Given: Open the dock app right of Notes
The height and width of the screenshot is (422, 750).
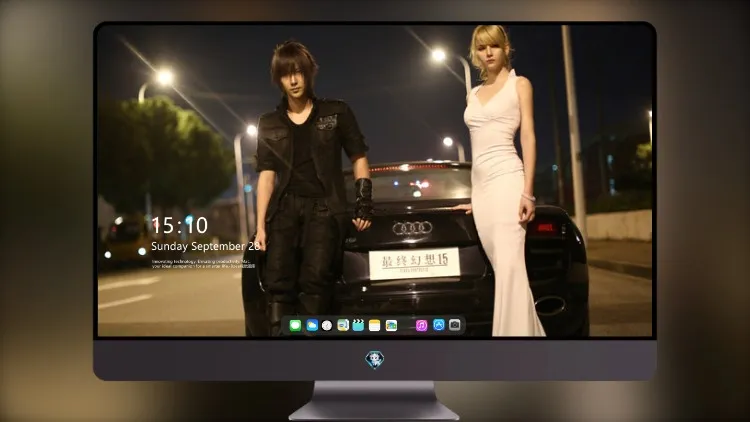Looking at the screenshot, I should click(391, 326).
